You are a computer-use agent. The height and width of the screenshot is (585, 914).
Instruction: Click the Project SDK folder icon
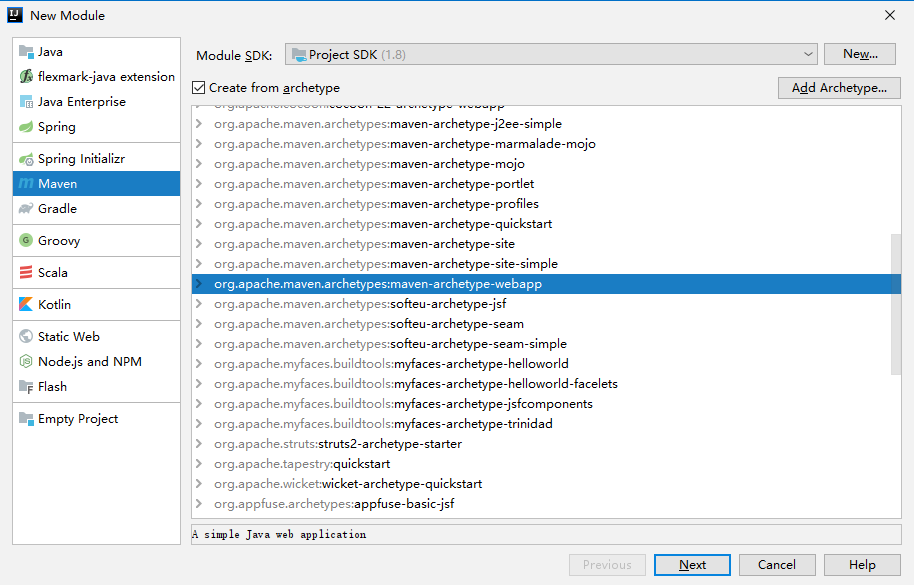pyautogui.click(x=299, y=55)
